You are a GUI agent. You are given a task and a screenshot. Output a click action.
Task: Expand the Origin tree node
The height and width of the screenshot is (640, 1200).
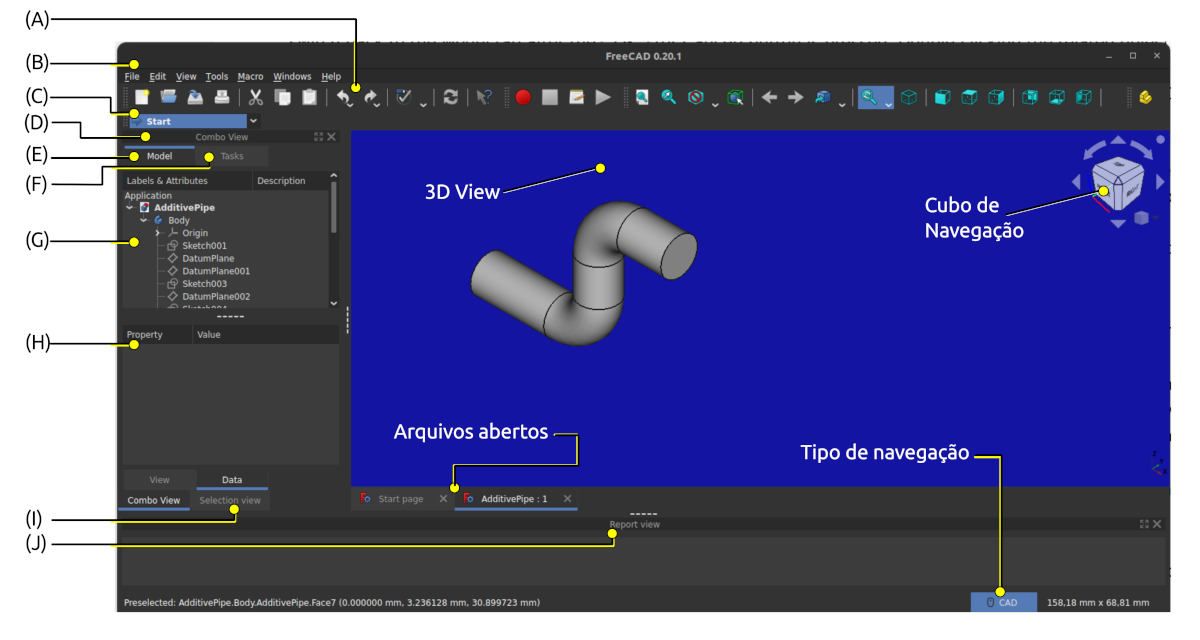click(158, 233)
